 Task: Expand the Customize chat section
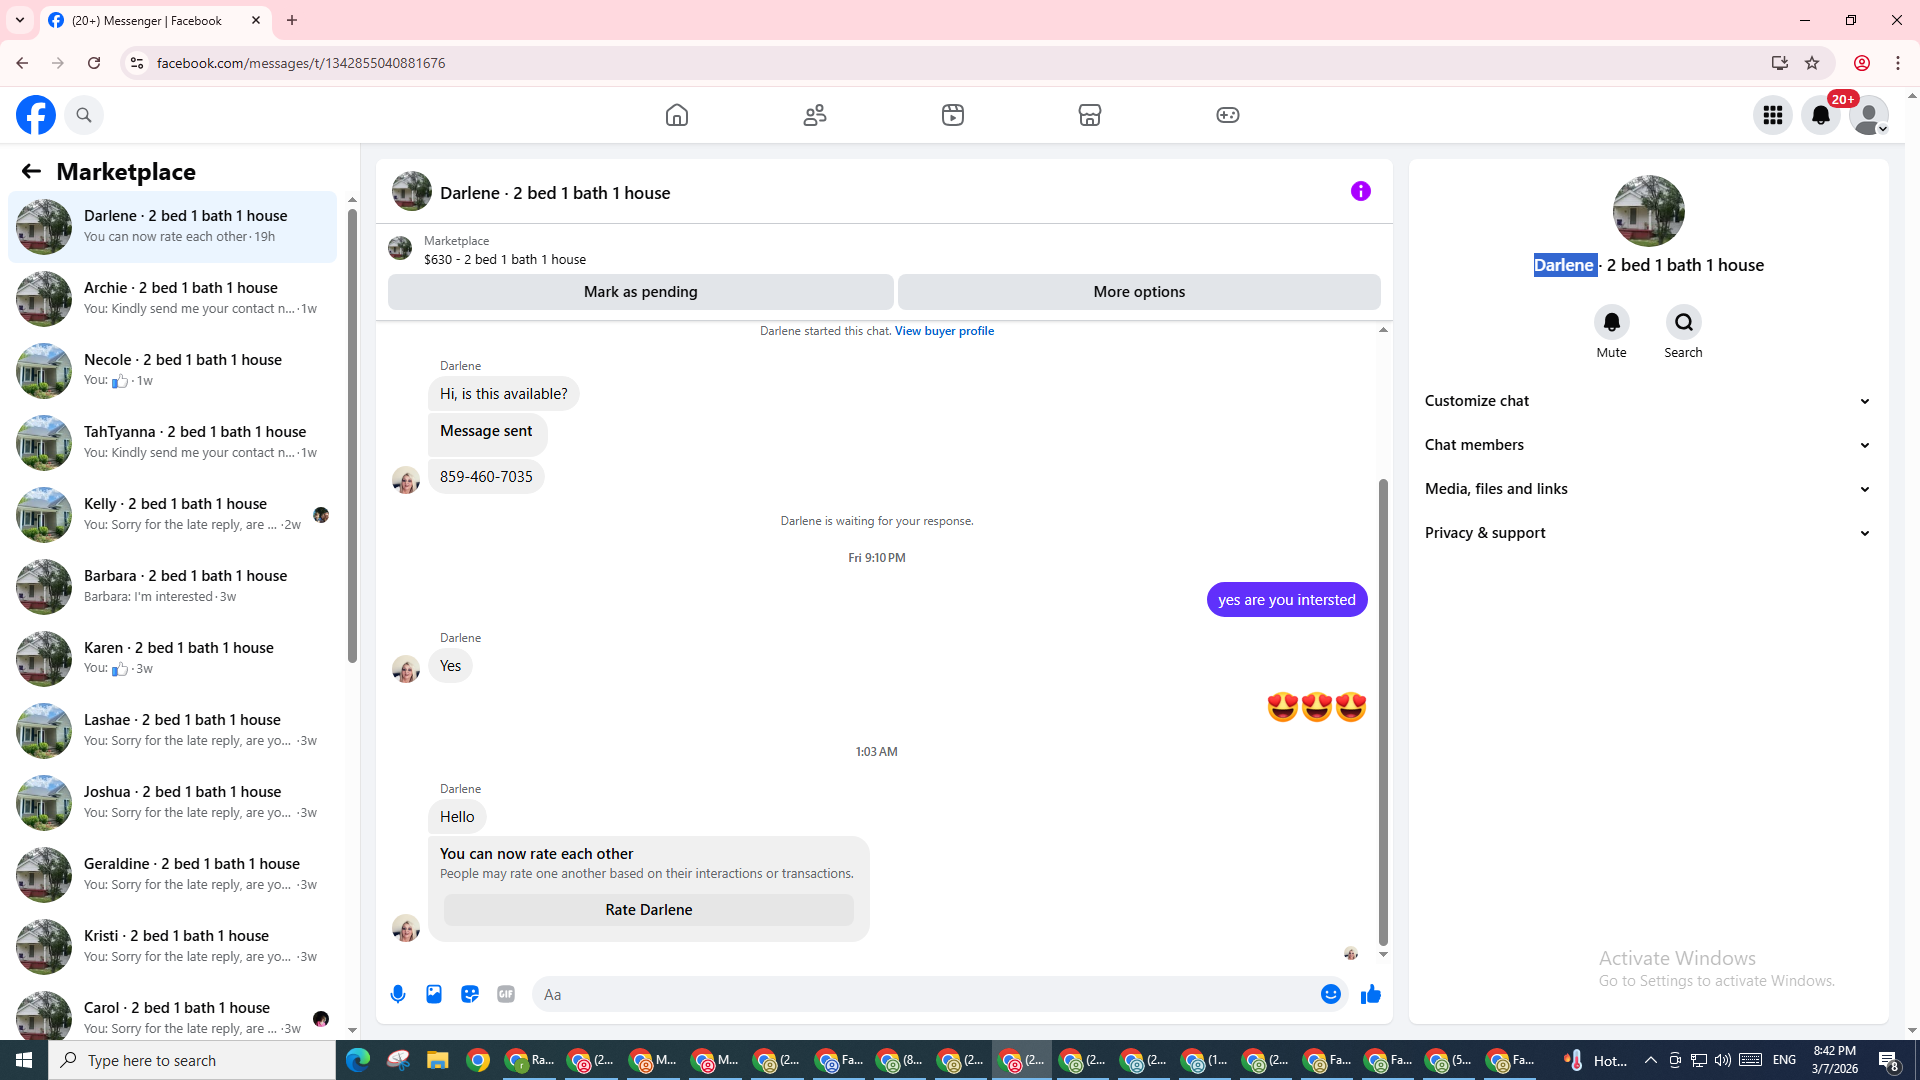pos(1648,401)
